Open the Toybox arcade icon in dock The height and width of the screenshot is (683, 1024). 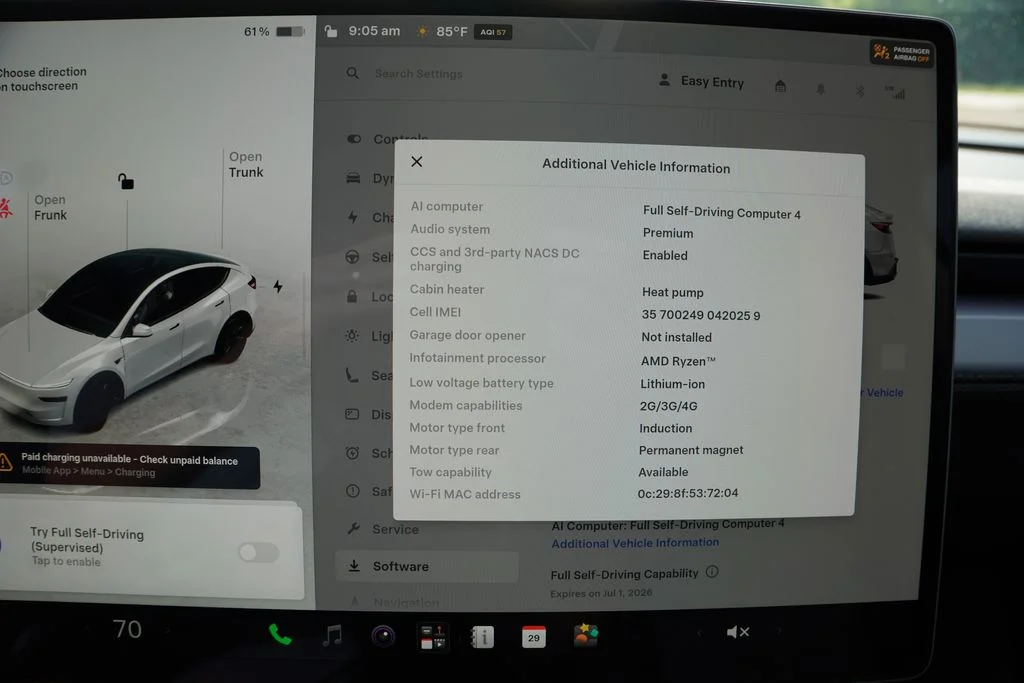(x=585, y=635)
